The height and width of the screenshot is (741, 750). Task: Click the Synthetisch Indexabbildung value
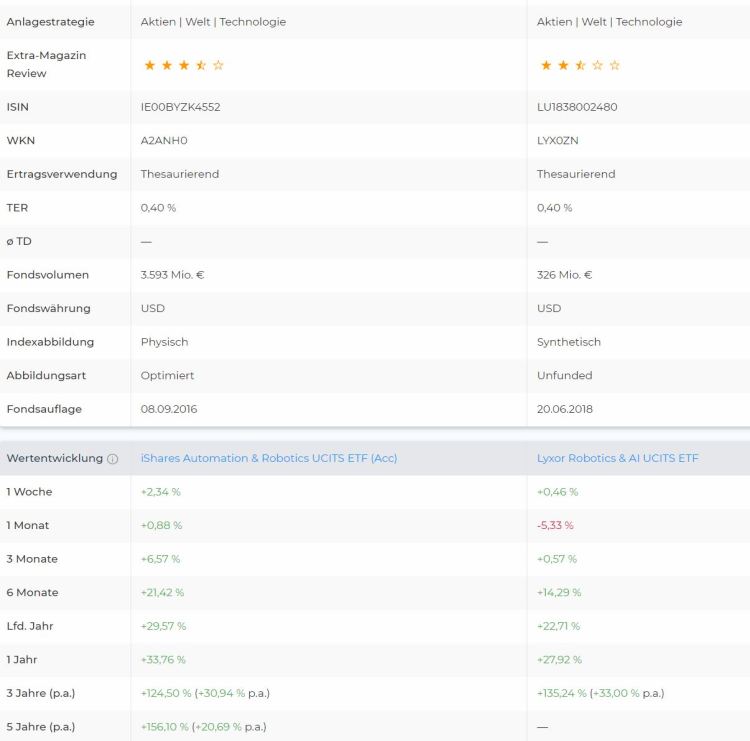click(x=569, y=342)
